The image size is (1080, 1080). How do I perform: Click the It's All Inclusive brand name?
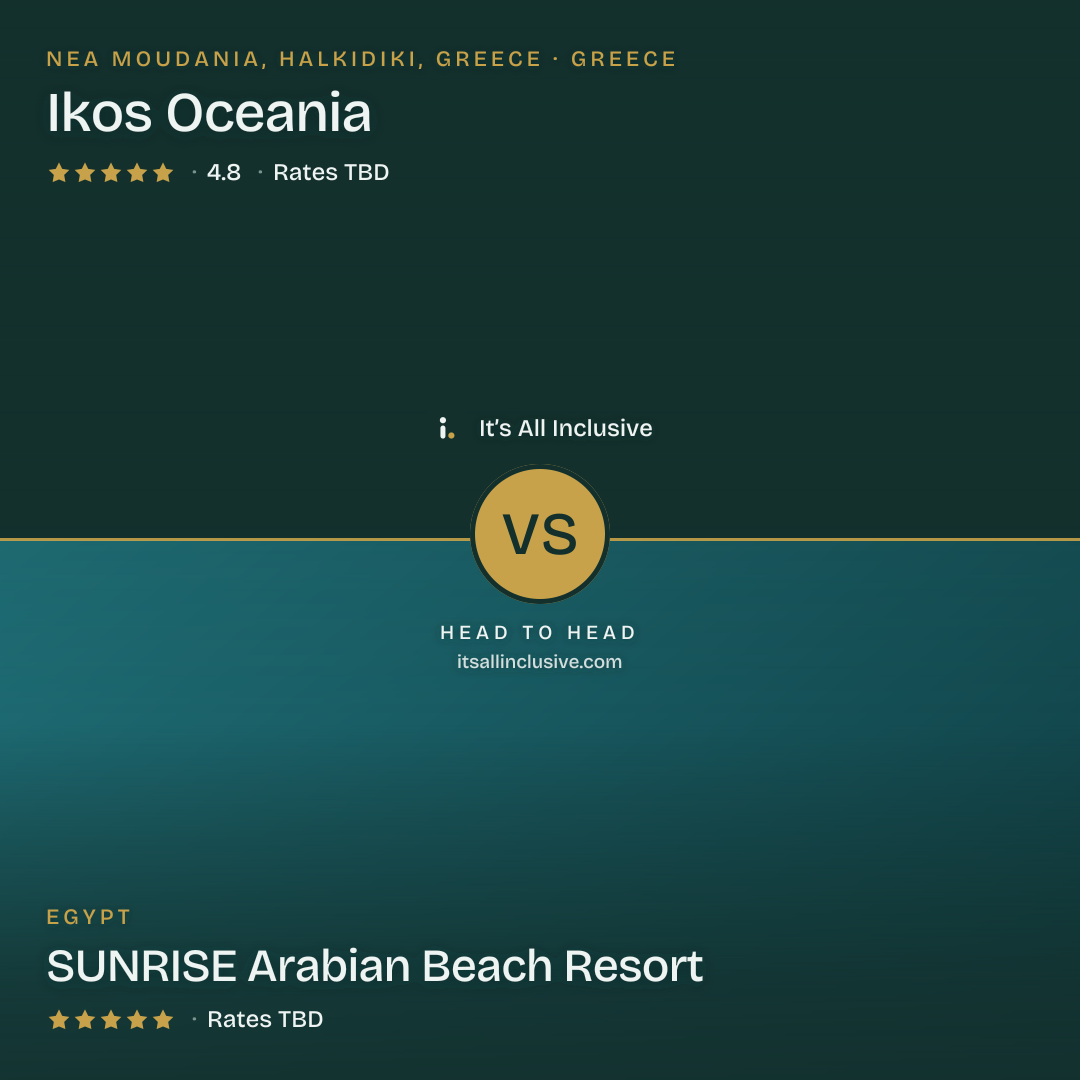coord(565,428)
